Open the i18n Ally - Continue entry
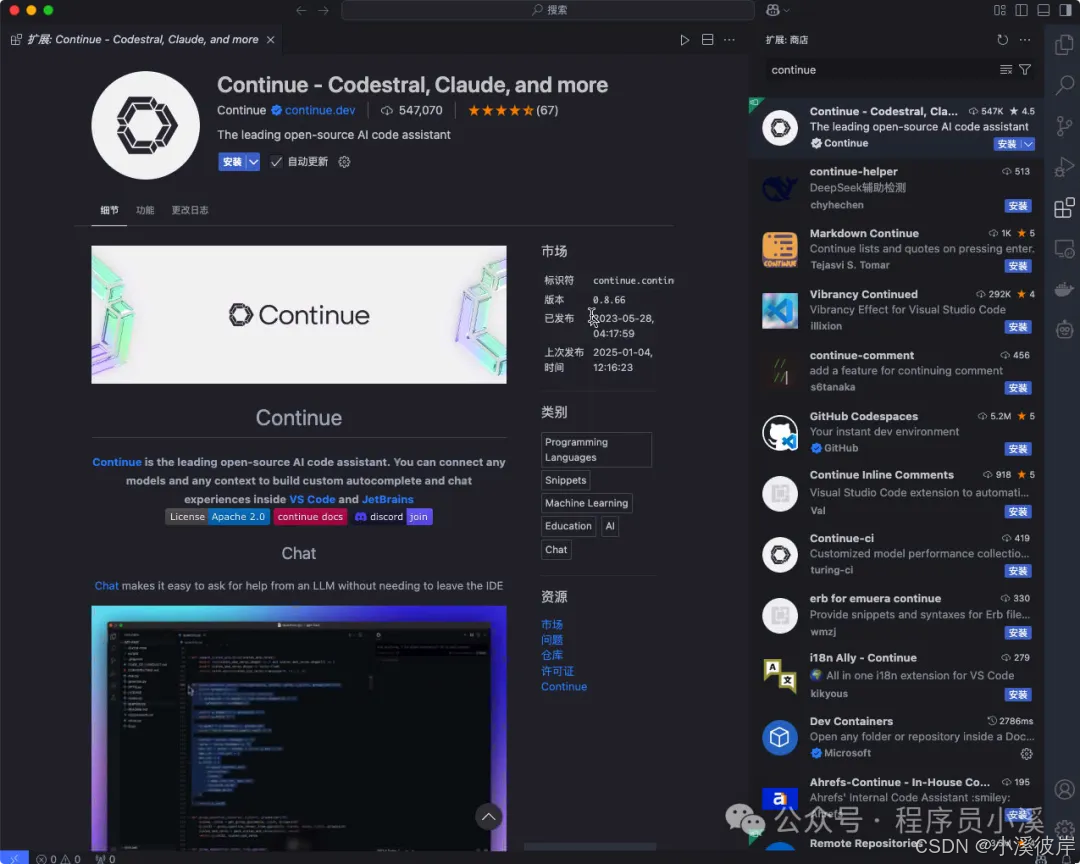 pos(897,675)
